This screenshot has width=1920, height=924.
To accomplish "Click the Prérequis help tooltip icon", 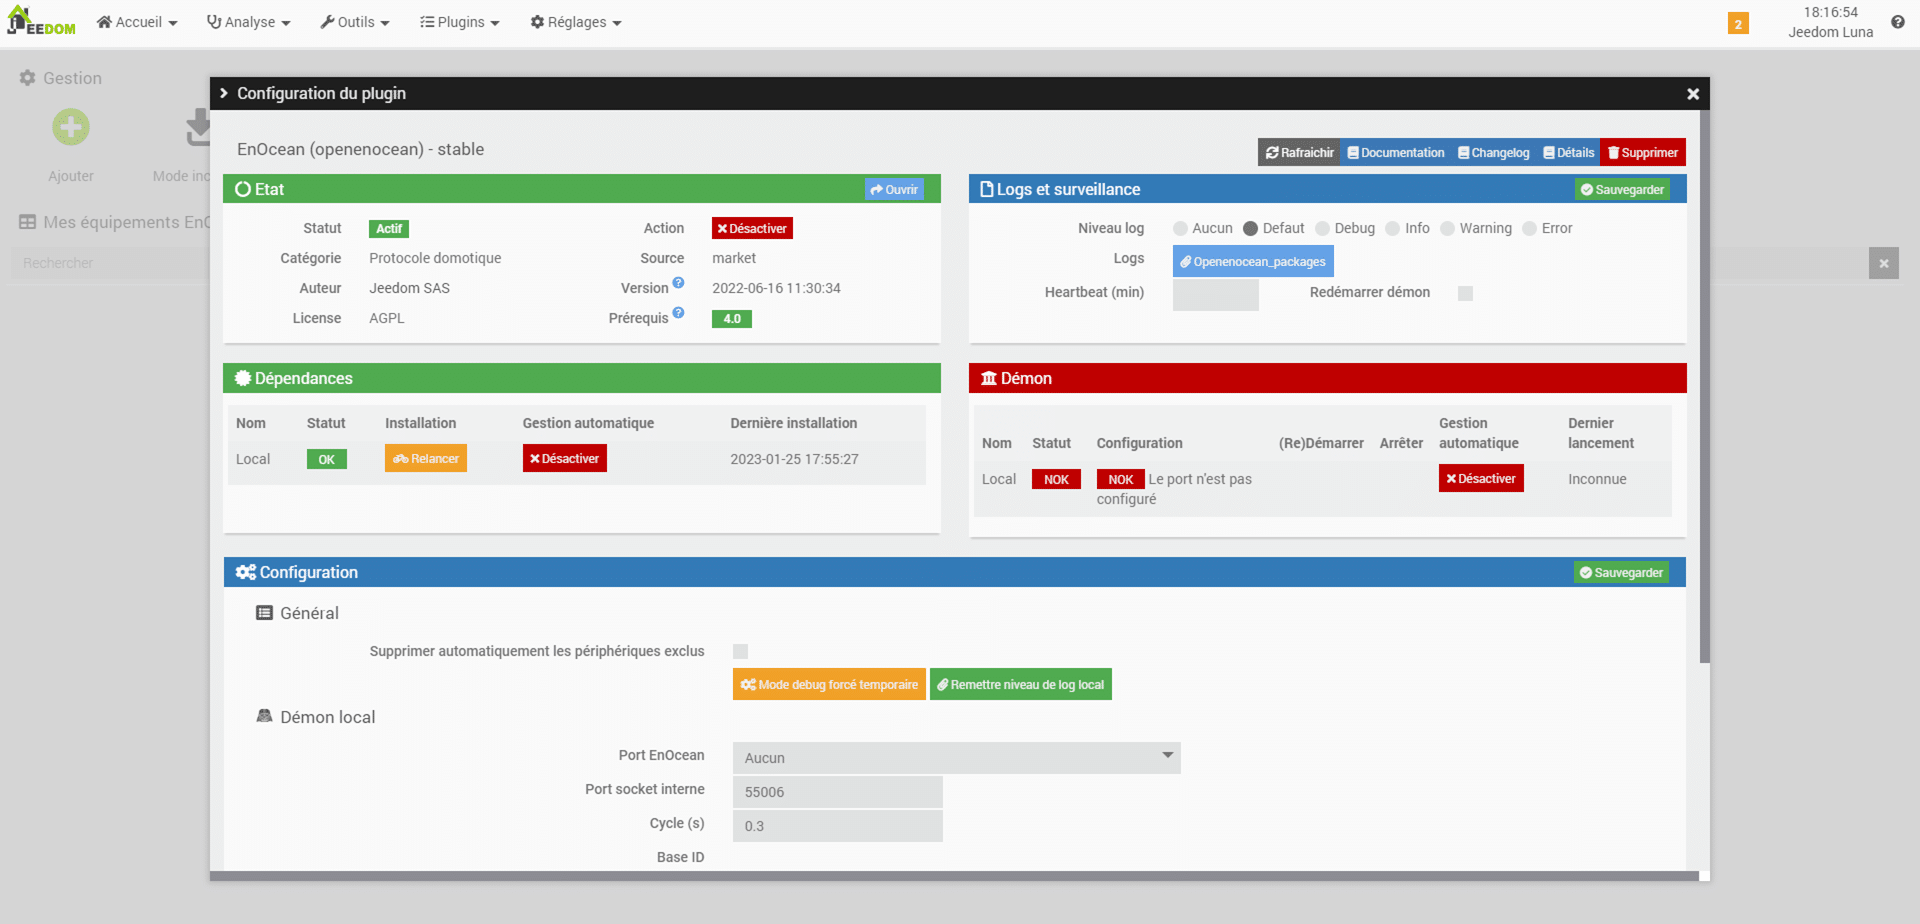I will [x=678, y=313].
